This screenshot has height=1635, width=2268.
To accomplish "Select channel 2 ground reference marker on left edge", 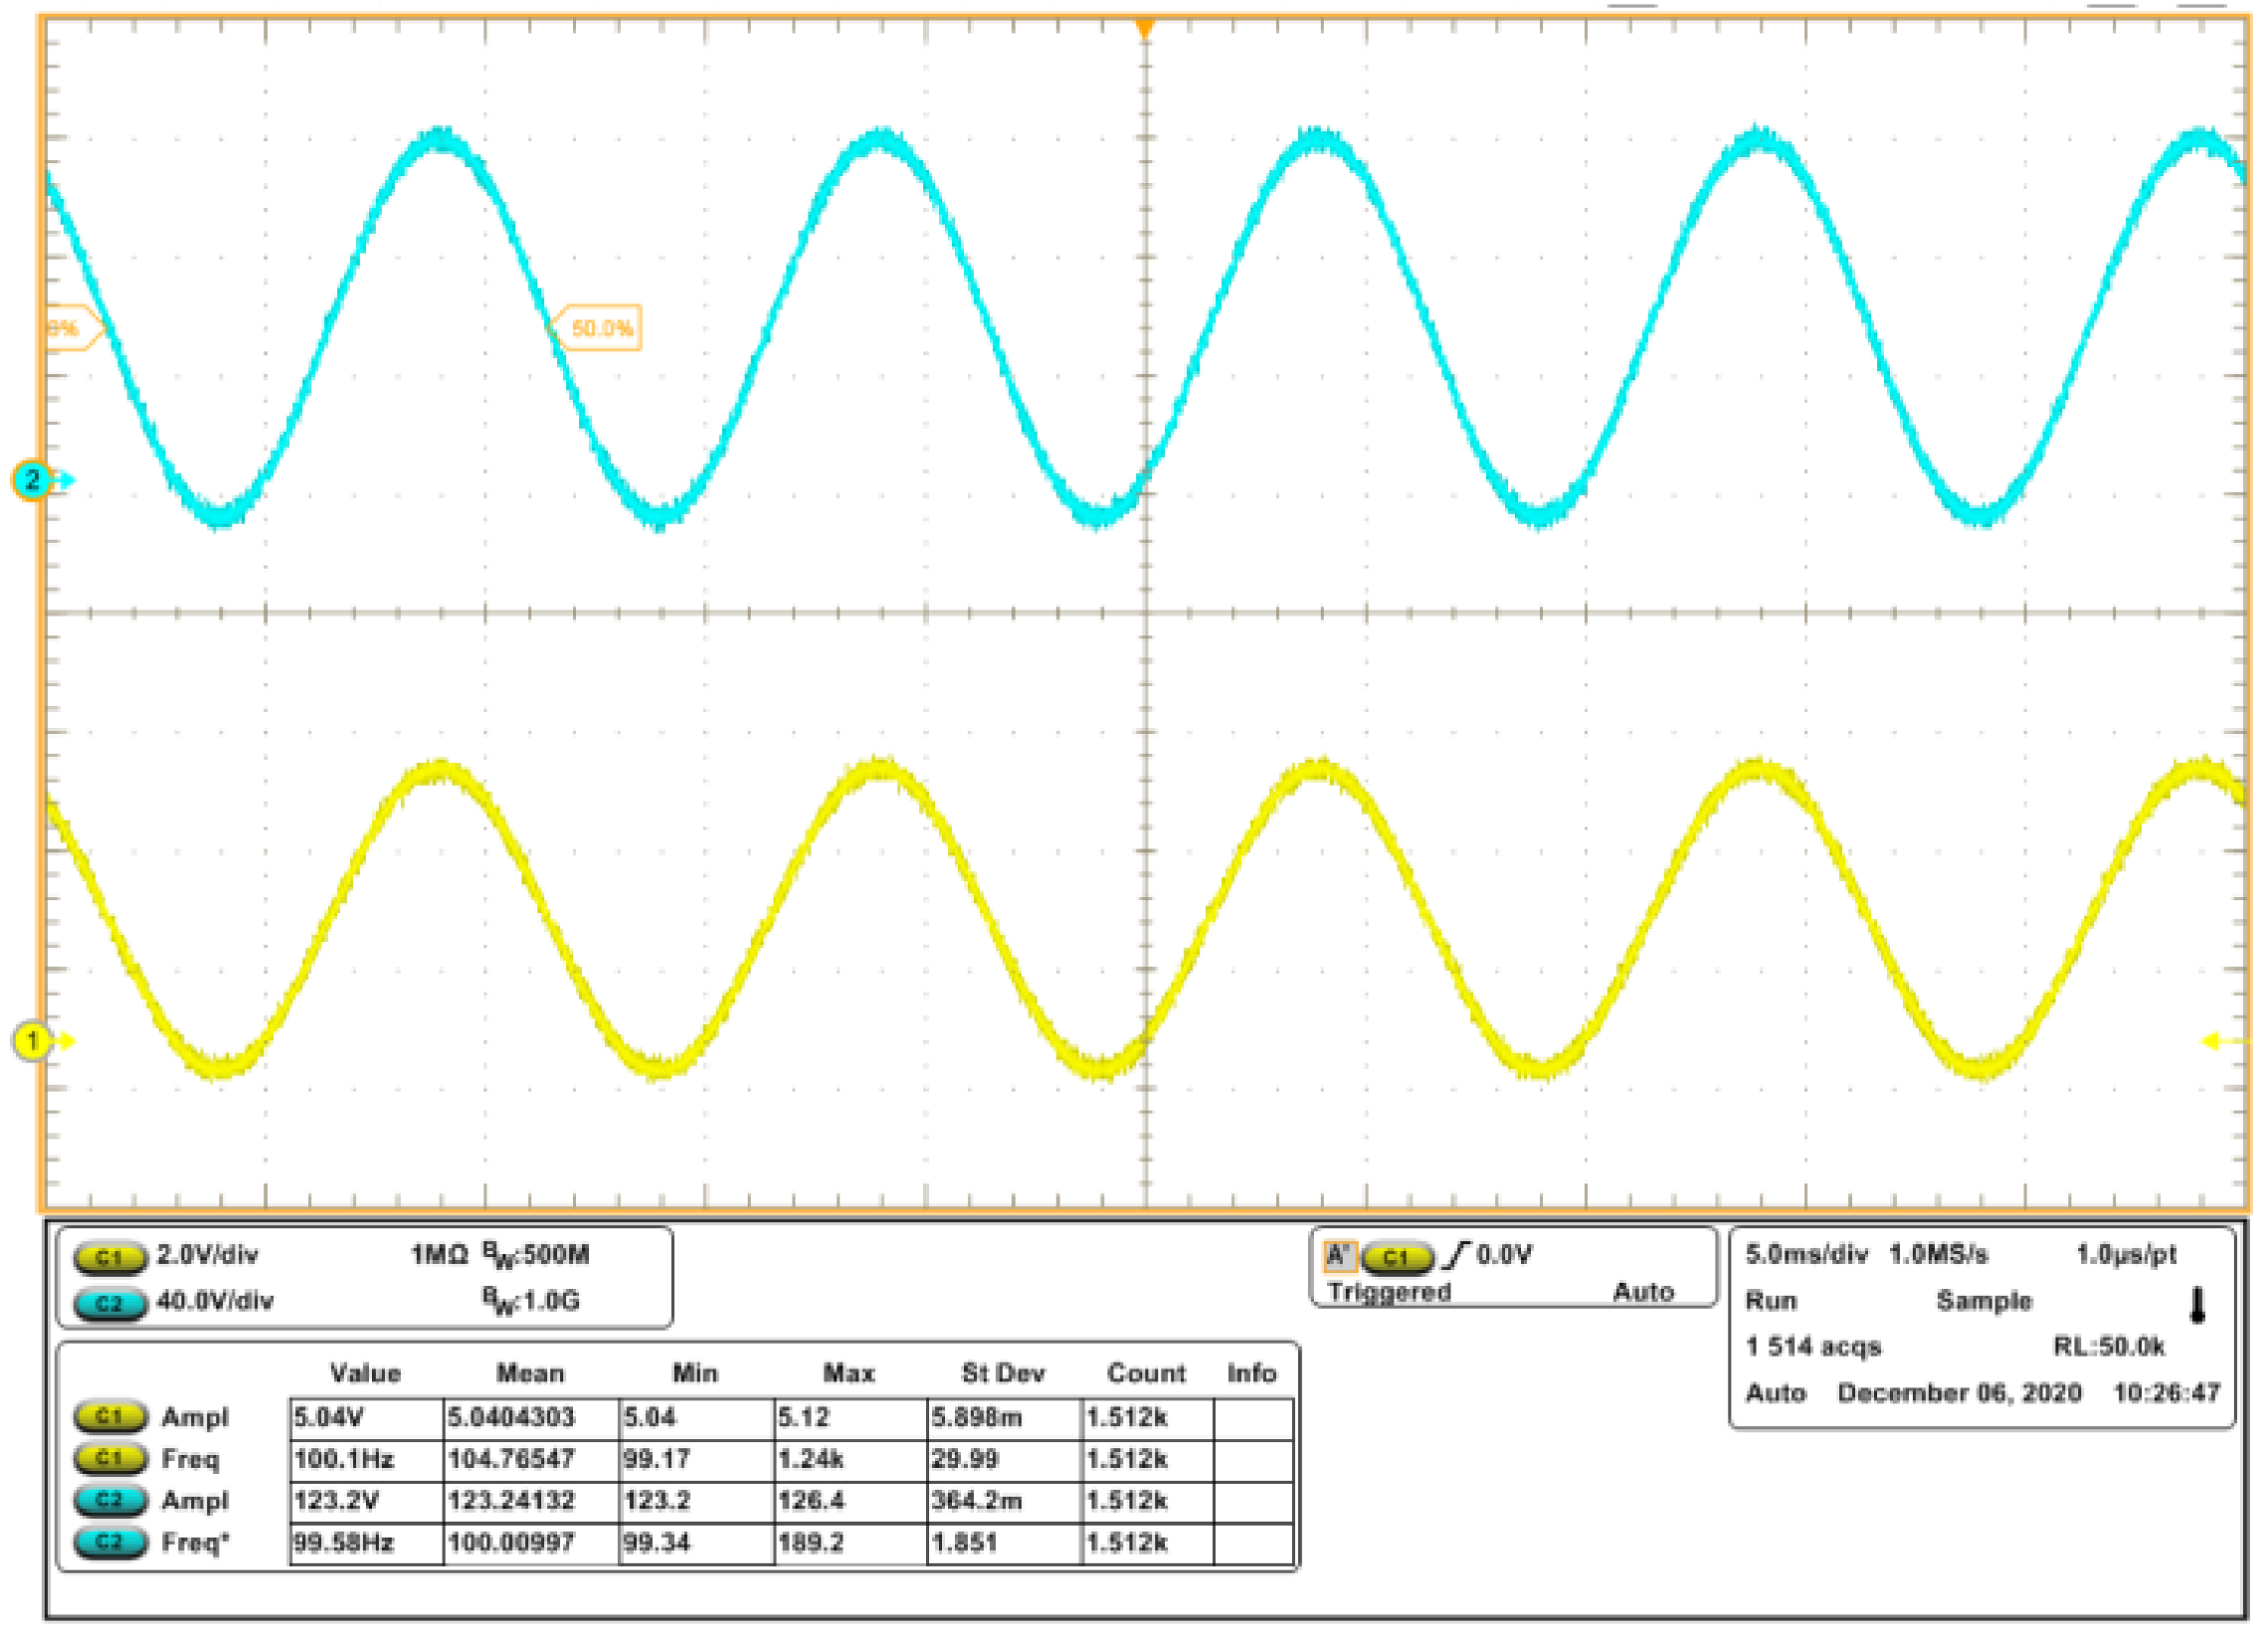I will point(33,481).
